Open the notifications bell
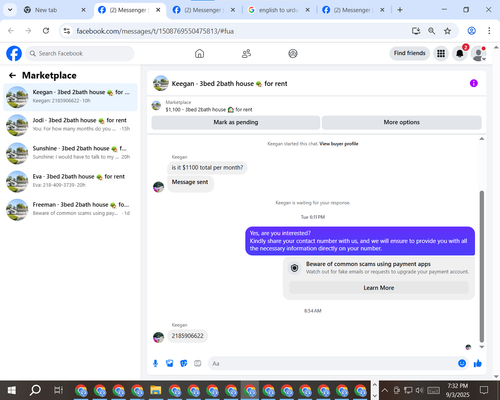The height and width of the screenshot is (400, 500). [x=460, y=53]
